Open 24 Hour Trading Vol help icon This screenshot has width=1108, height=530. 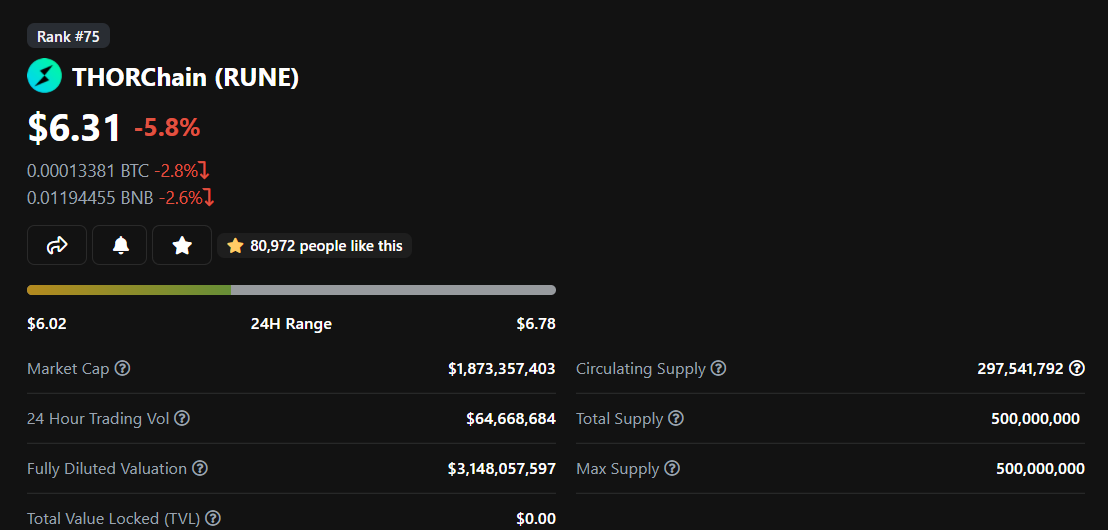[182, 418]
